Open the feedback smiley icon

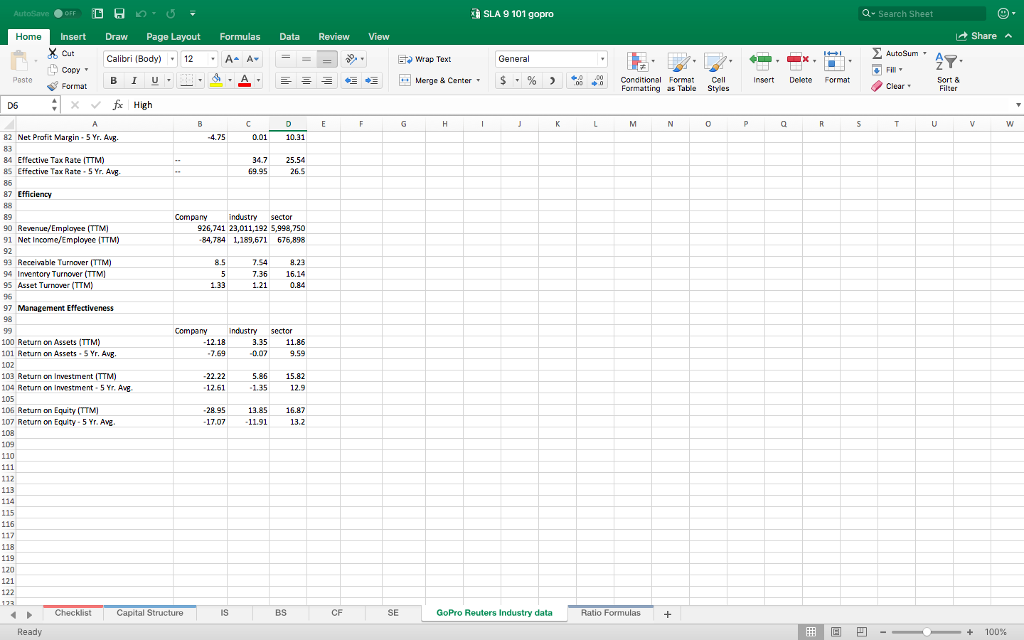pos(1003,13)
